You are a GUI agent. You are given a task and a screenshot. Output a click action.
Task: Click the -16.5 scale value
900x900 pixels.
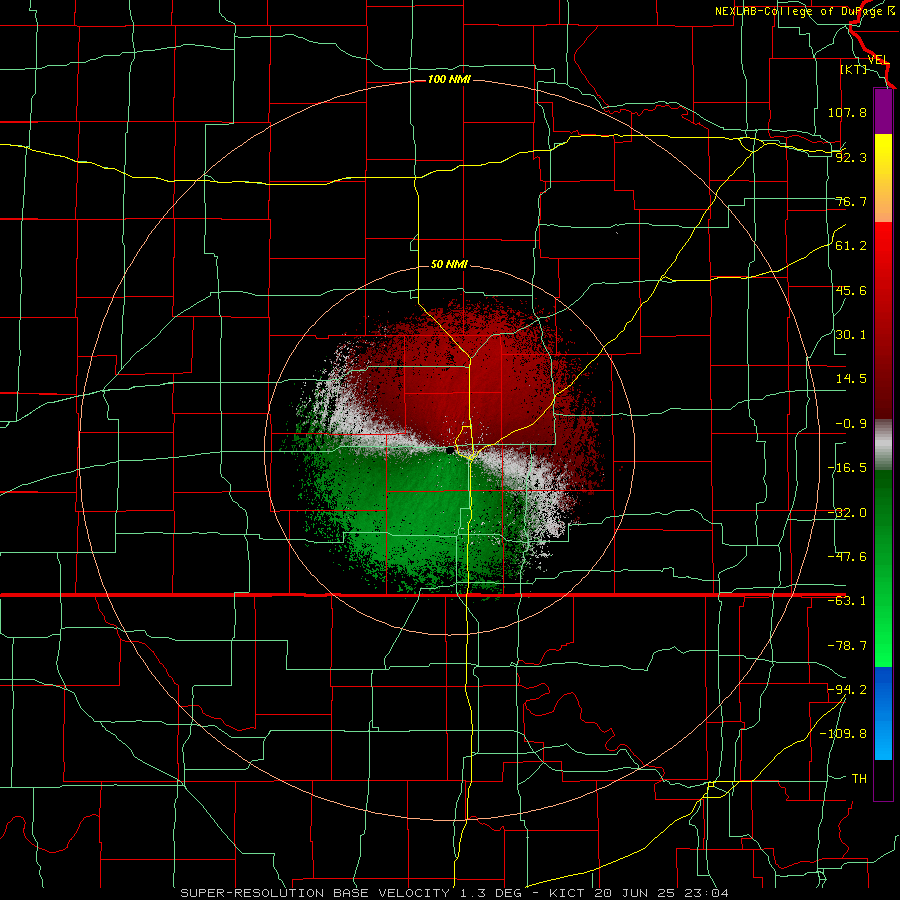pyautogui.click(x=847, y=468)
